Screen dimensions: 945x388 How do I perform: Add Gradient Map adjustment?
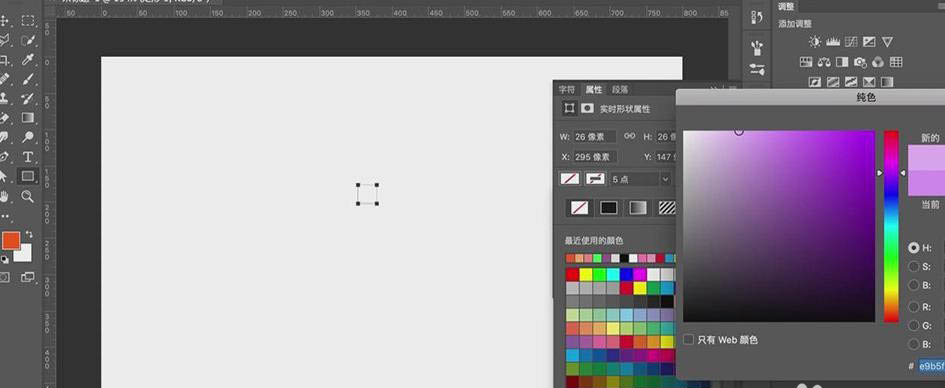(887, 81)
